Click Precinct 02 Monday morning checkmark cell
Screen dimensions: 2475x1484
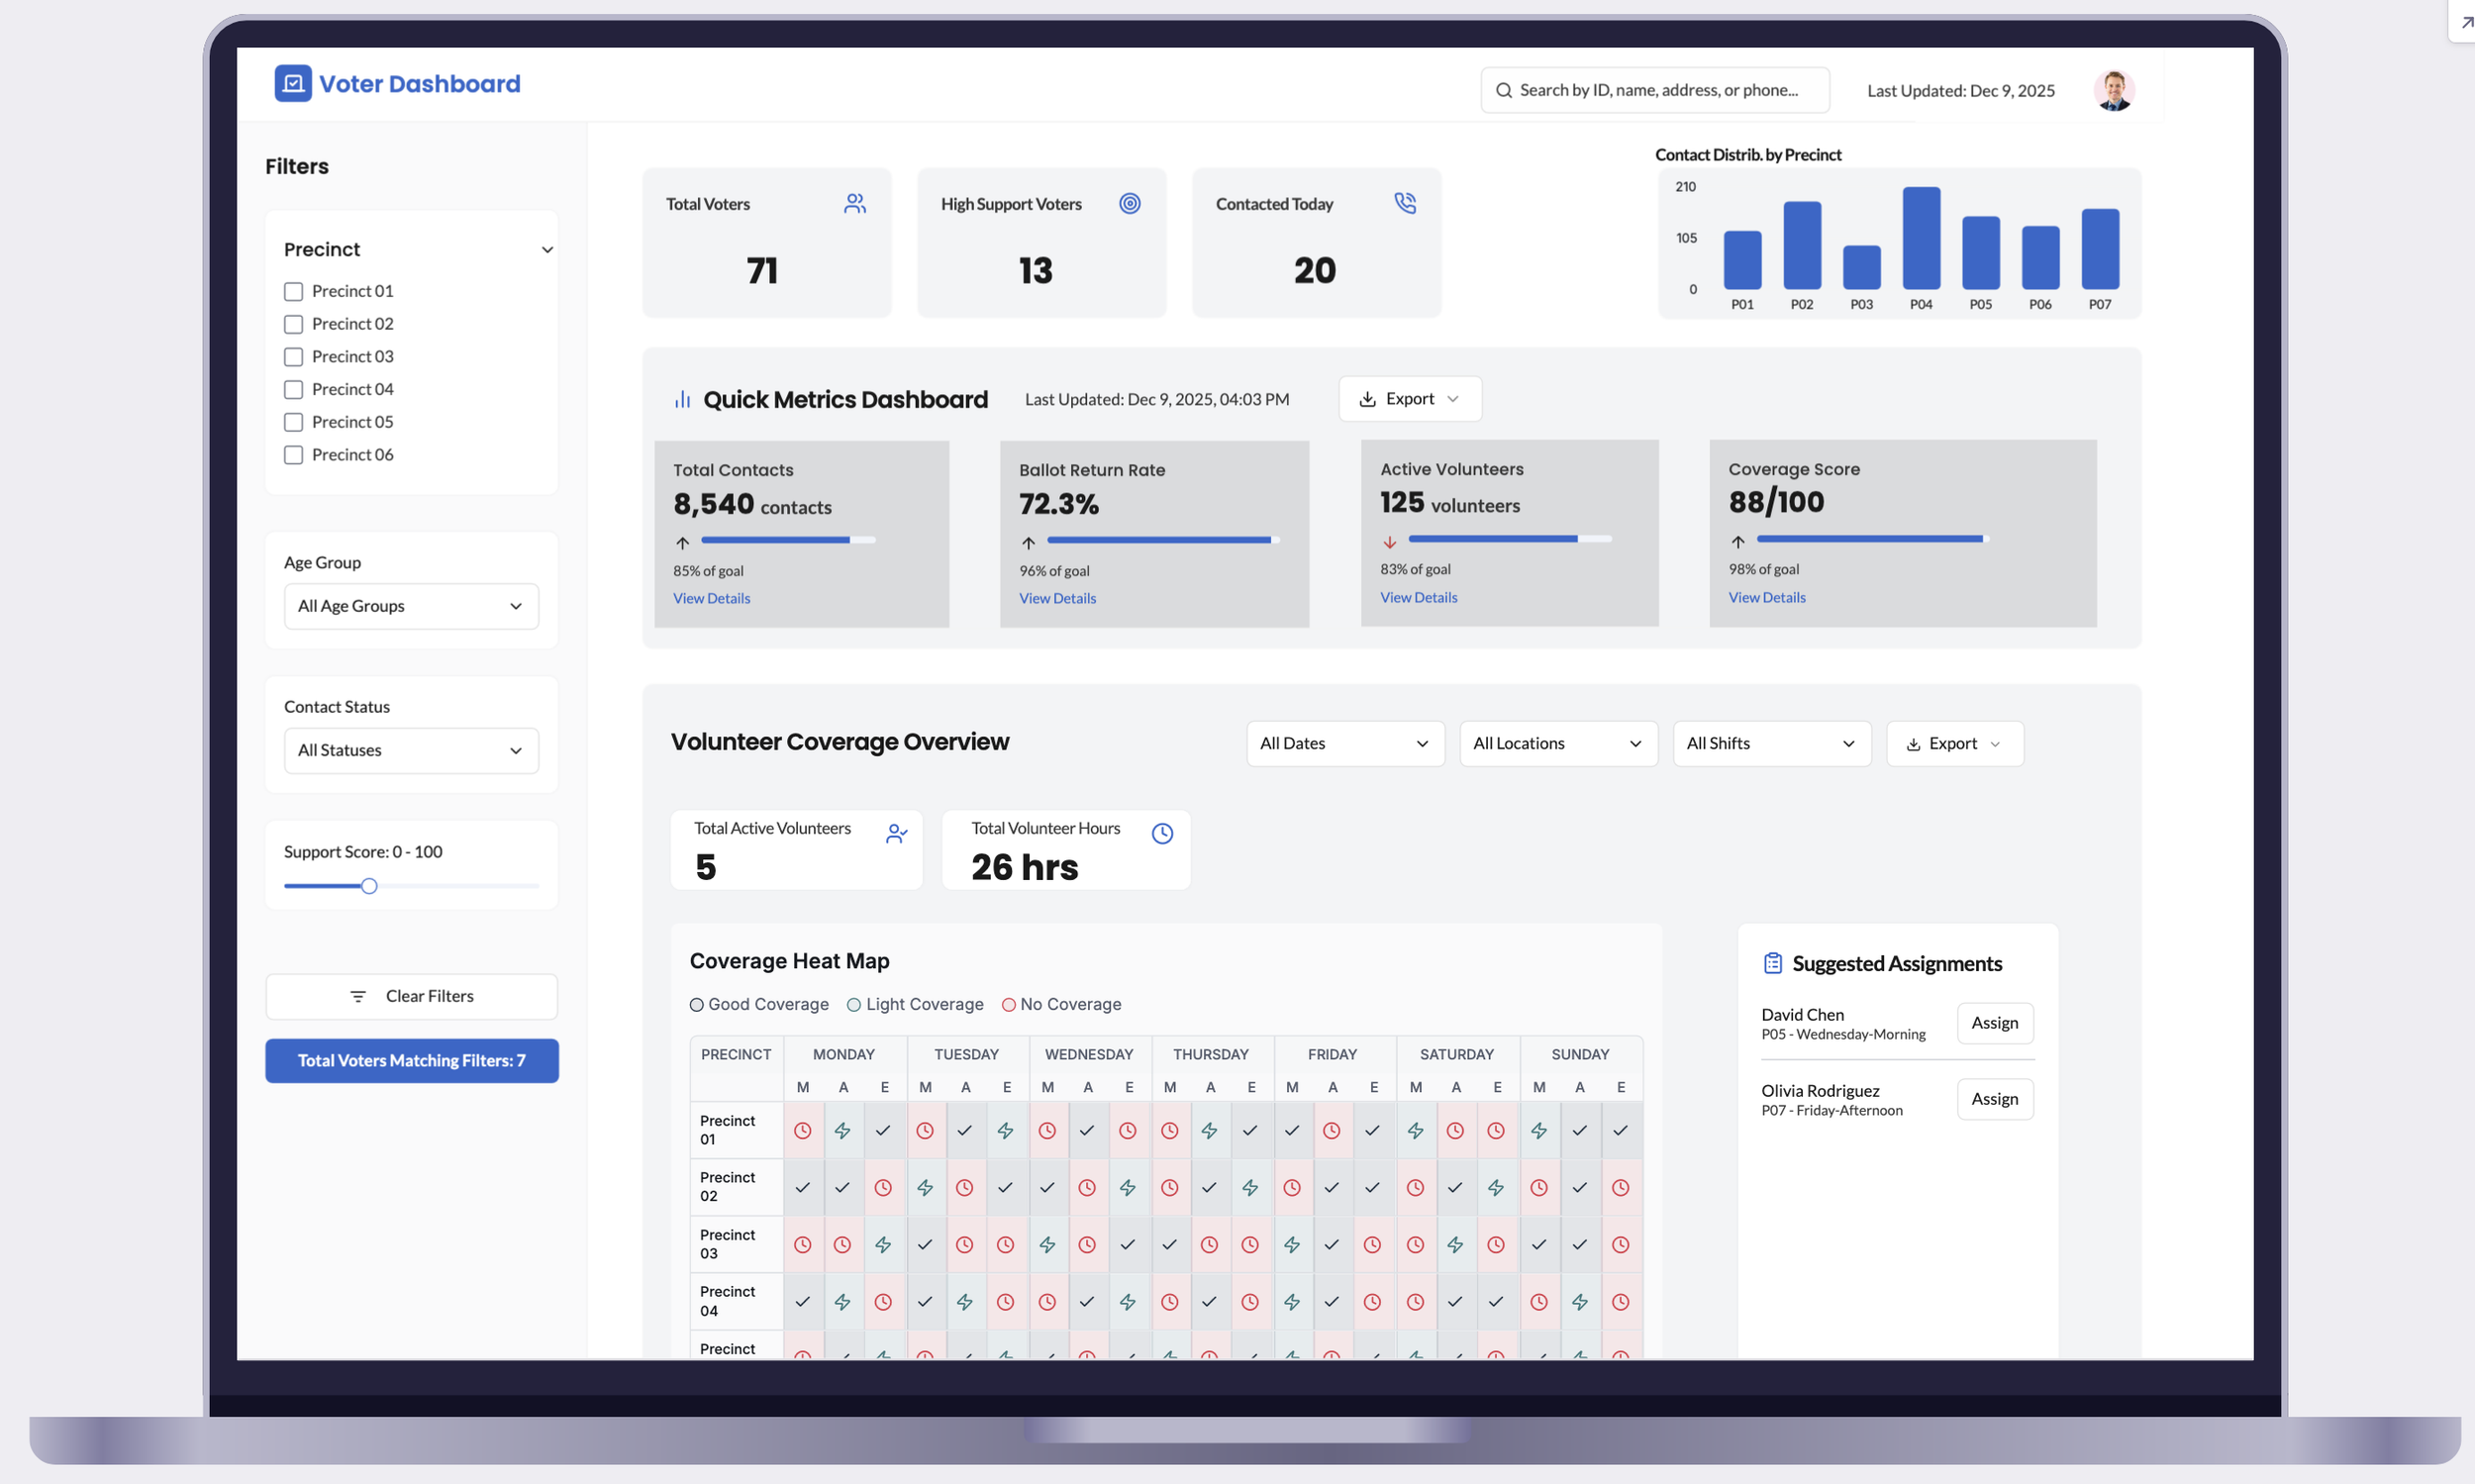coord(803,1188)
